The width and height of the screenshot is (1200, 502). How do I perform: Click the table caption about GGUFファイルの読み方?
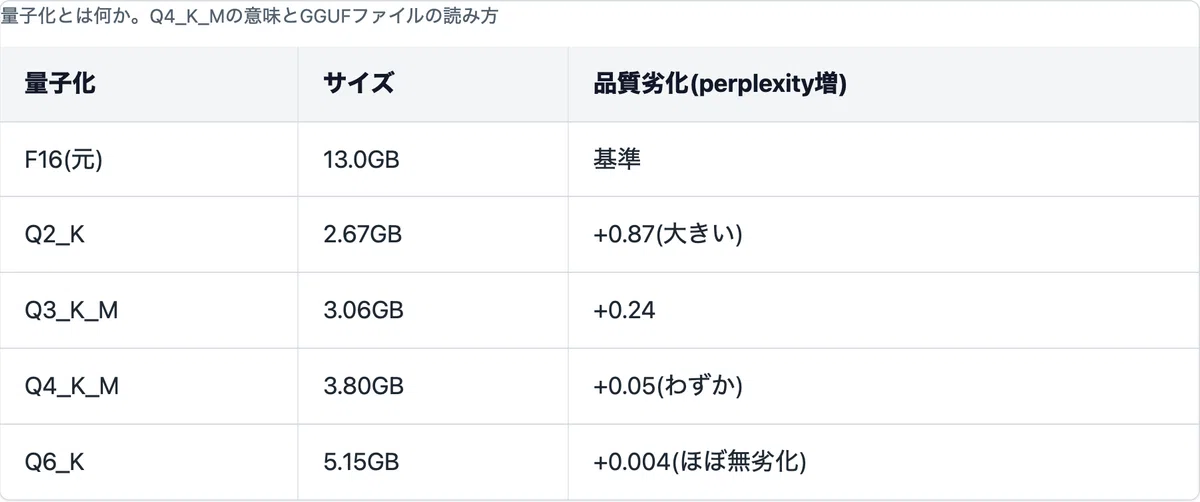(x=249, y=17)
